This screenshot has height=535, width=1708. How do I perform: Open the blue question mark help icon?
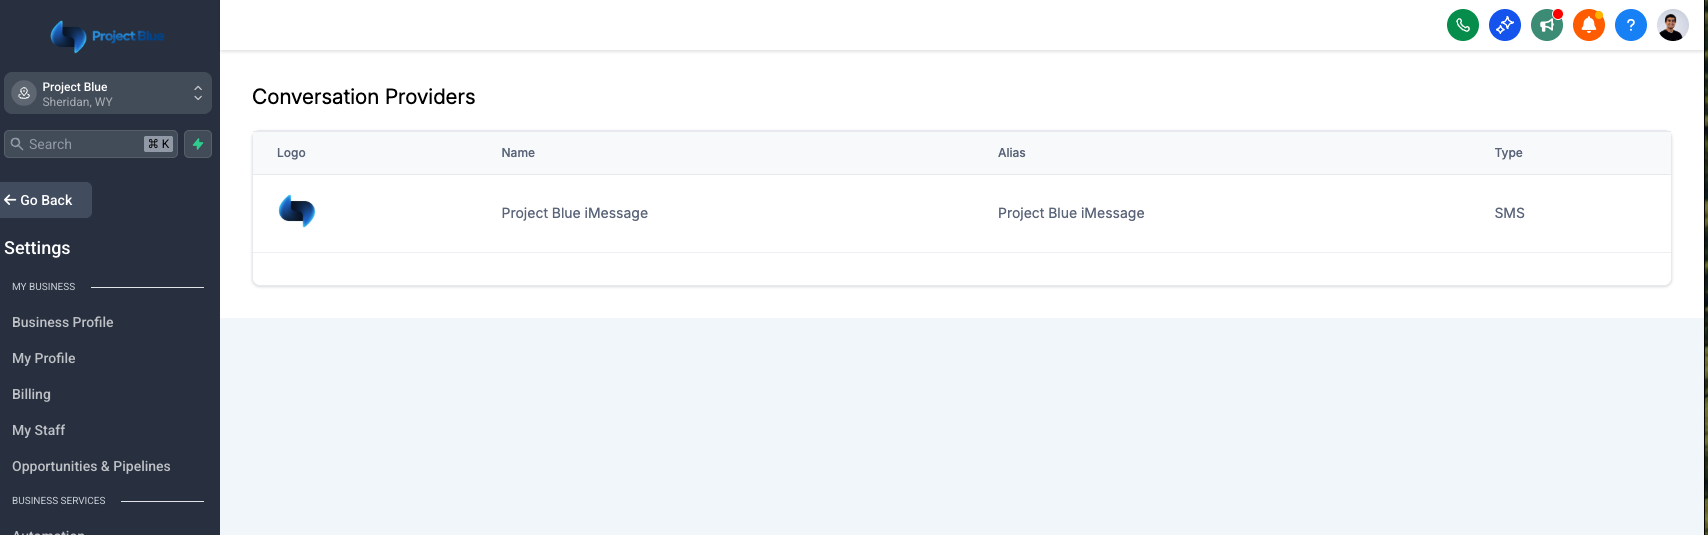click(x=1631, y=25)
